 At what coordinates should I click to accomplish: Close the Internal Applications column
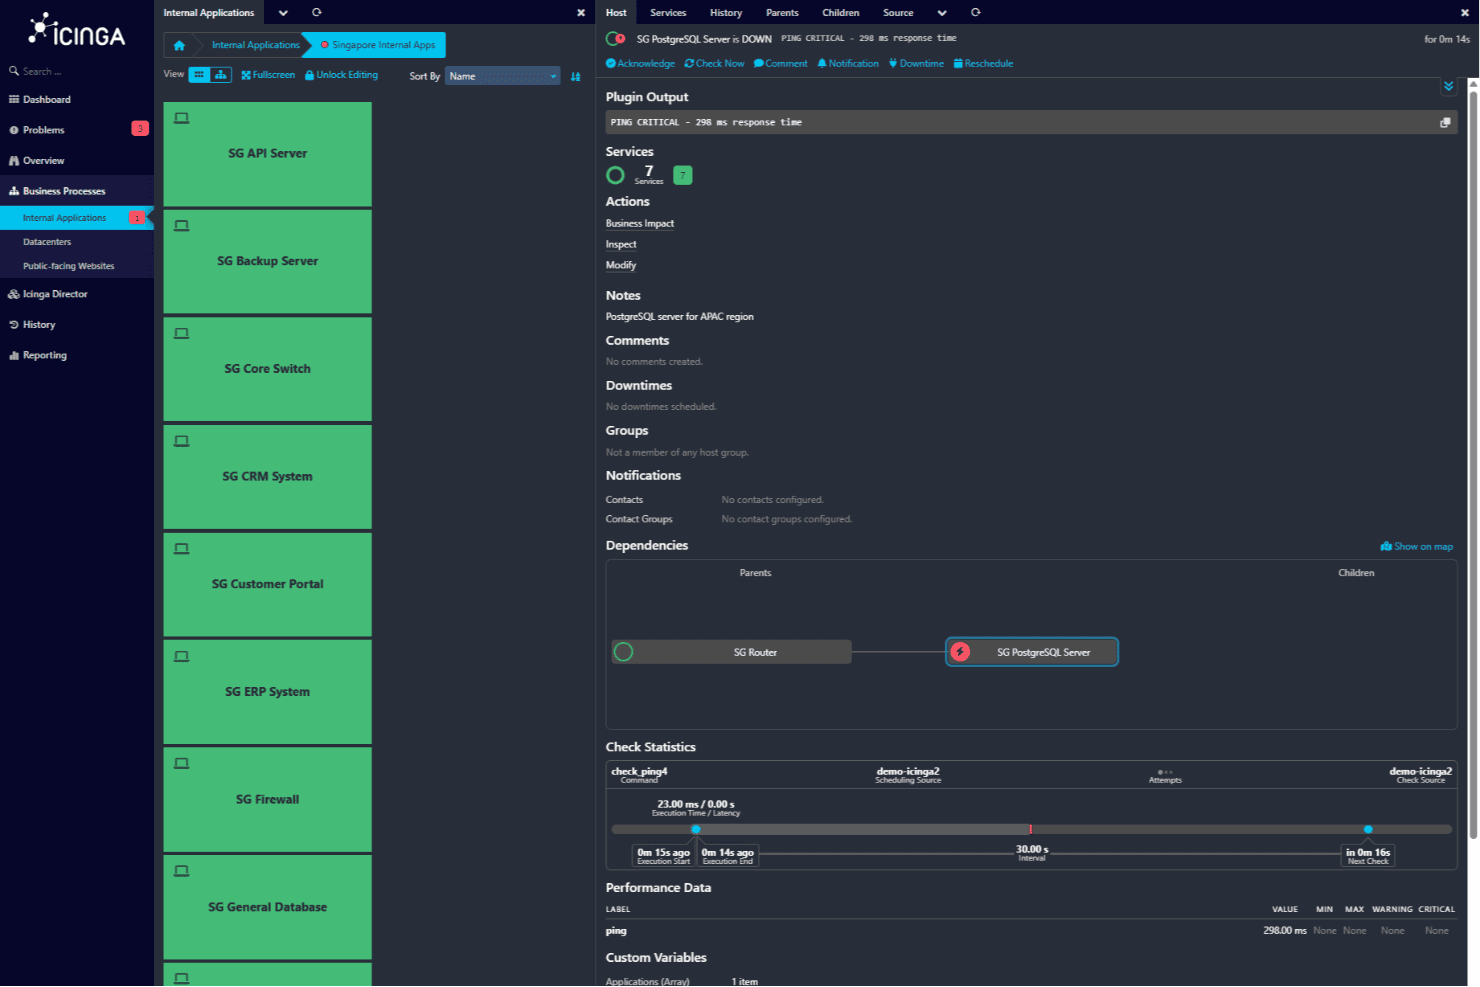581,13
